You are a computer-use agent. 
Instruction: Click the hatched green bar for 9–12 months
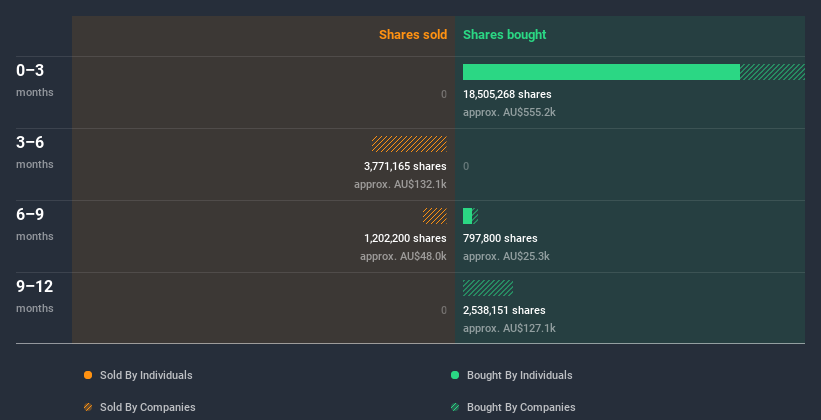coord(488,288)
